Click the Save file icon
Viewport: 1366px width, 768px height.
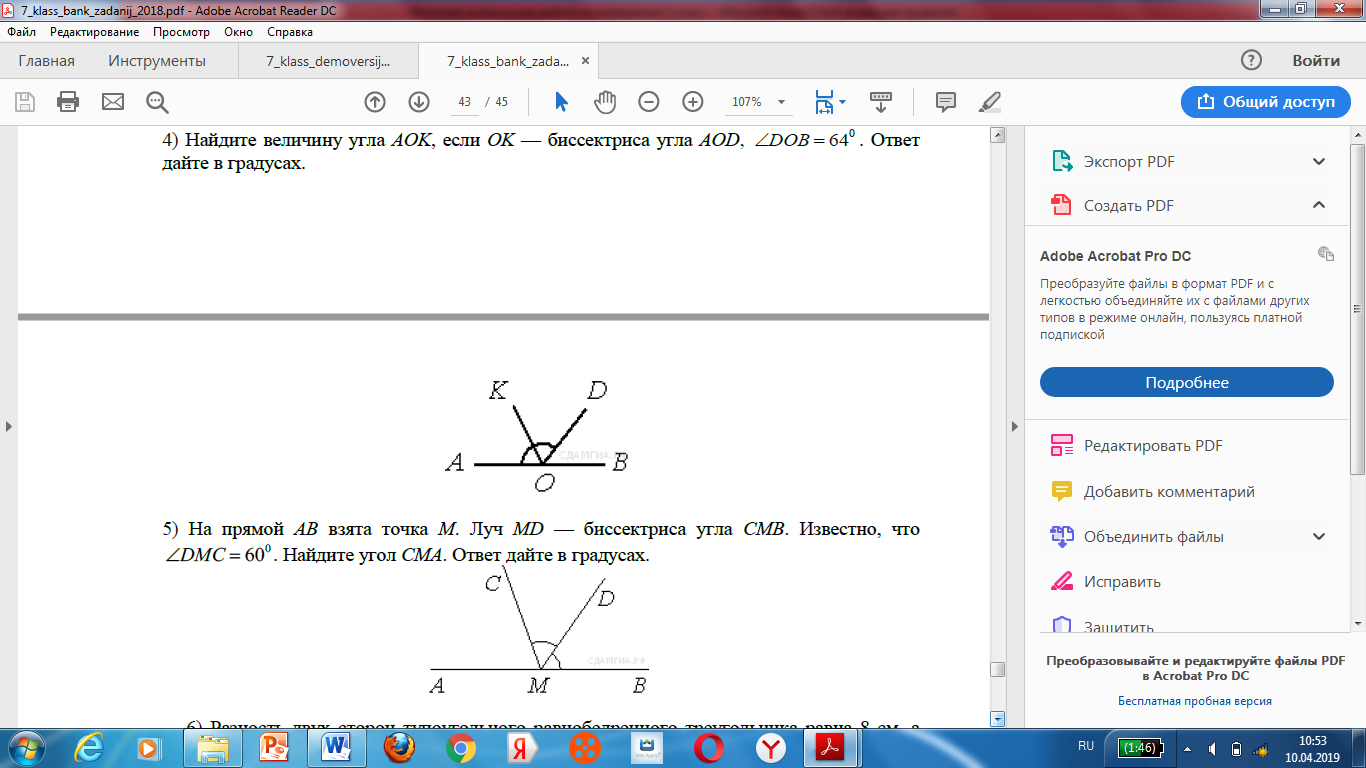point(25,102)
